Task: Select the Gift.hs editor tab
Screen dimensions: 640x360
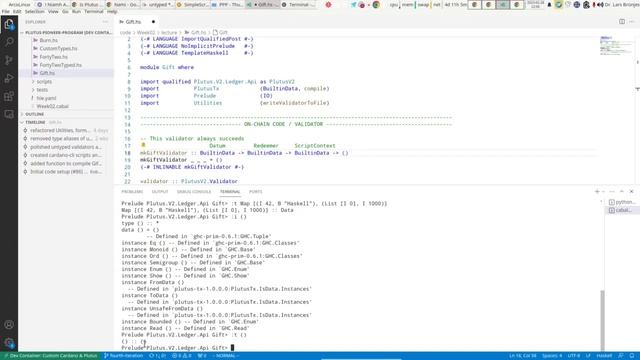Action: click(137, 22)
